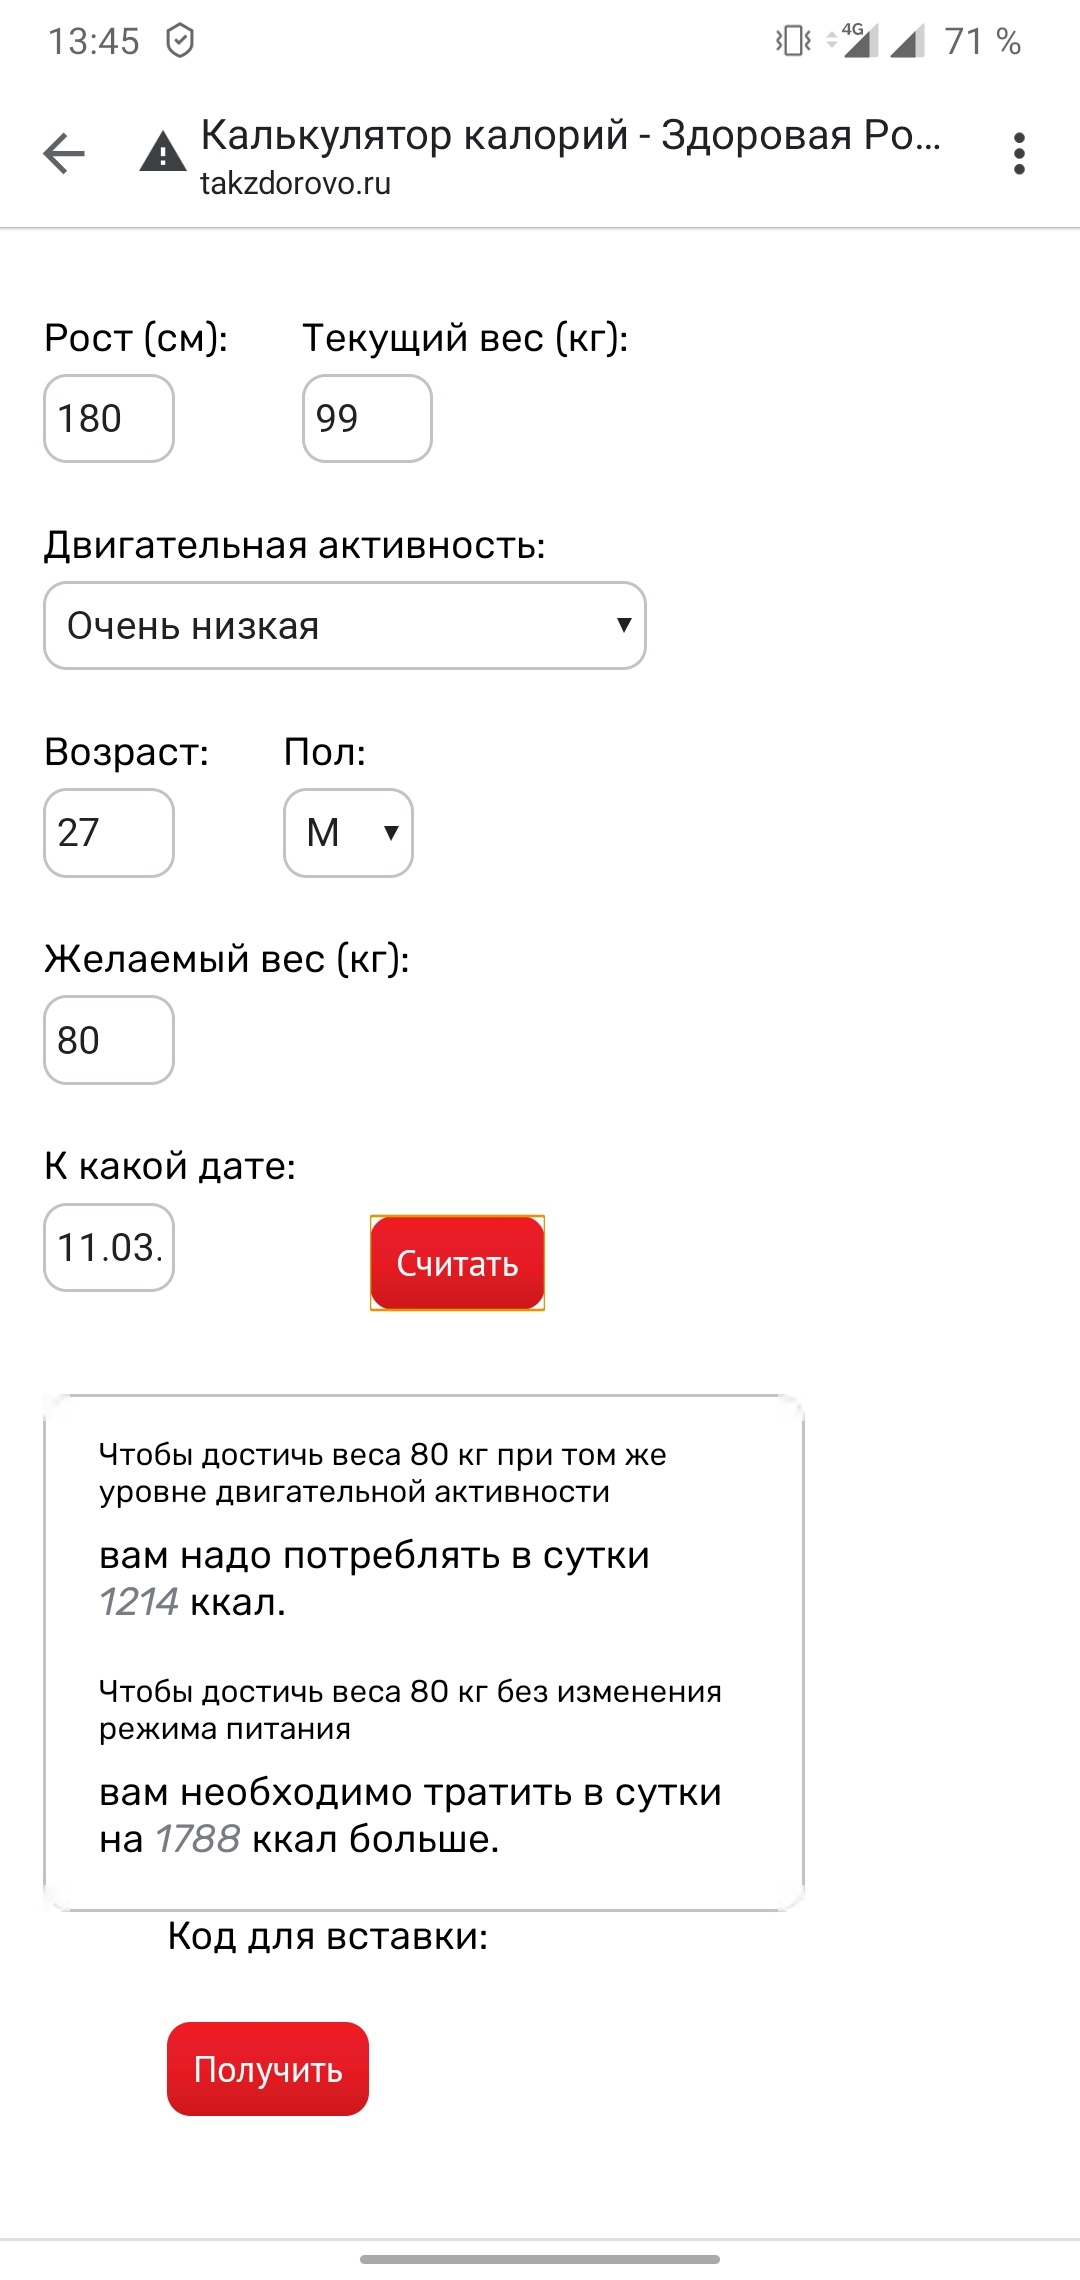
Task: Open the activity level dropdown
Action: [345, 626]
